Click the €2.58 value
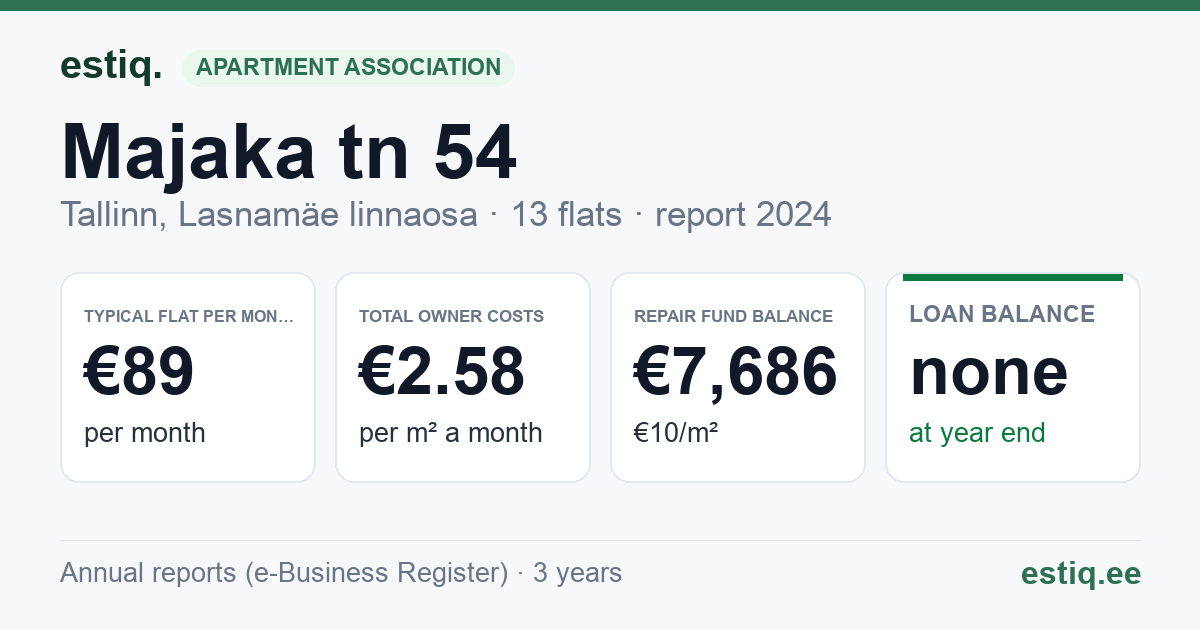 [442, 372]
